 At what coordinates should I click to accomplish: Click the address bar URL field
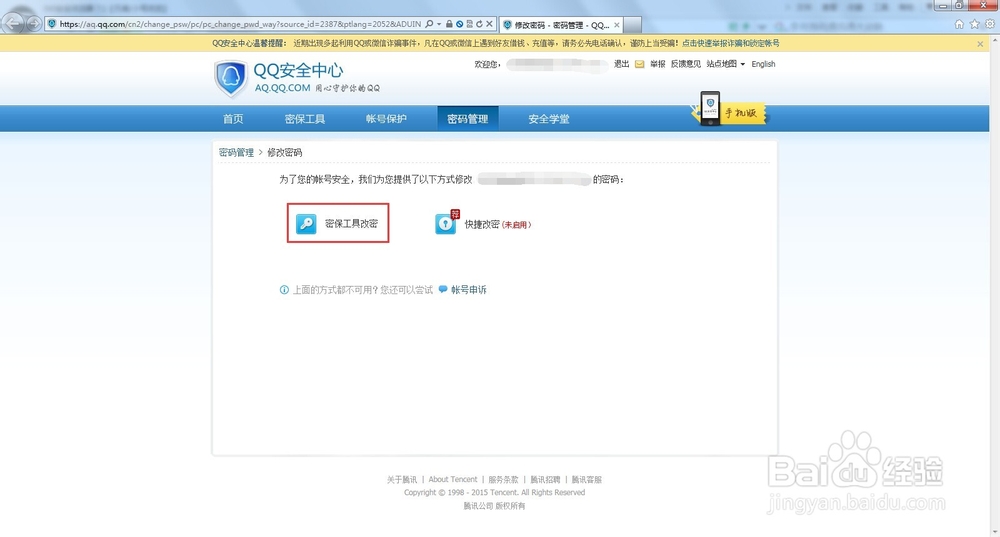coord(240,24)
